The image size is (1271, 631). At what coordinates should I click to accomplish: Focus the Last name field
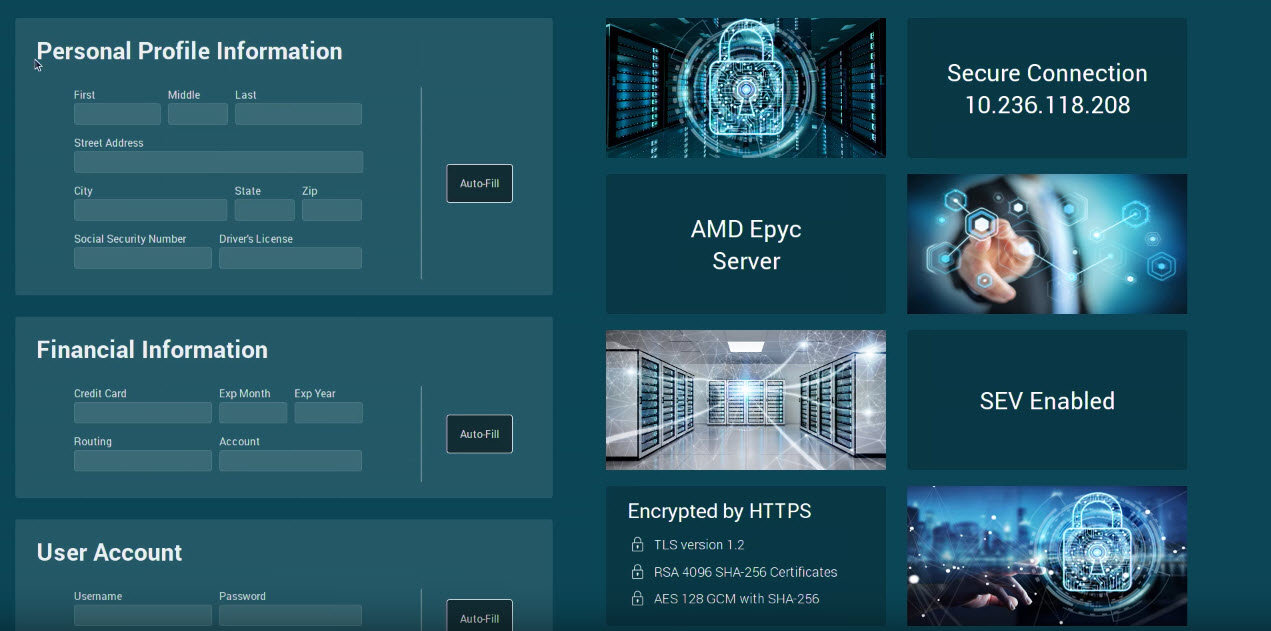(x=298, y=114)
